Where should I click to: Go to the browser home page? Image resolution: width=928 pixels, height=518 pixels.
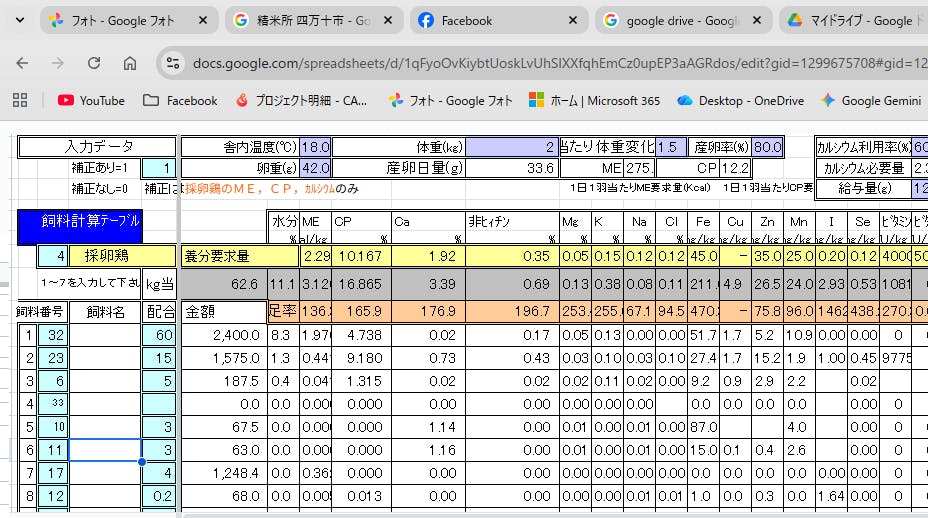tap(130, 63)
